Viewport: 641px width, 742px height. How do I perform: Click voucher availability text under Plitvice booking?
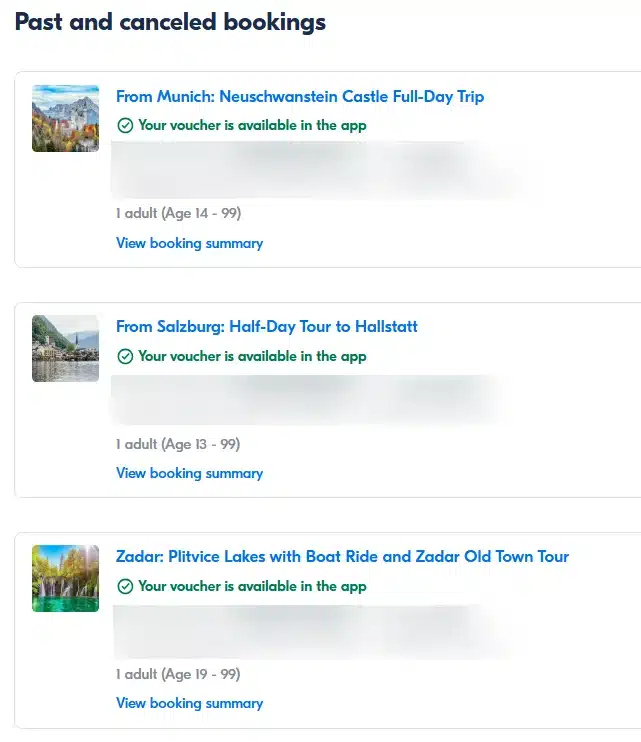click(x=252, y=586)
